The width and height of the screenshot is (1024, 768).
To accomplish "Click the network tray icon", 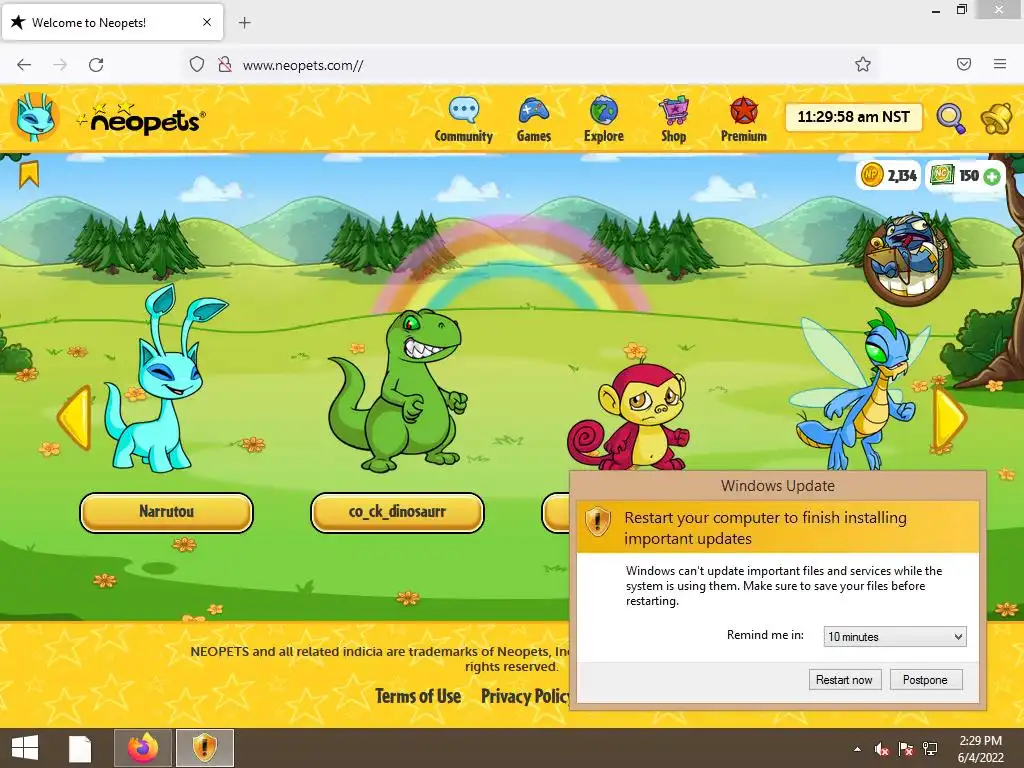I will point(930,749).
